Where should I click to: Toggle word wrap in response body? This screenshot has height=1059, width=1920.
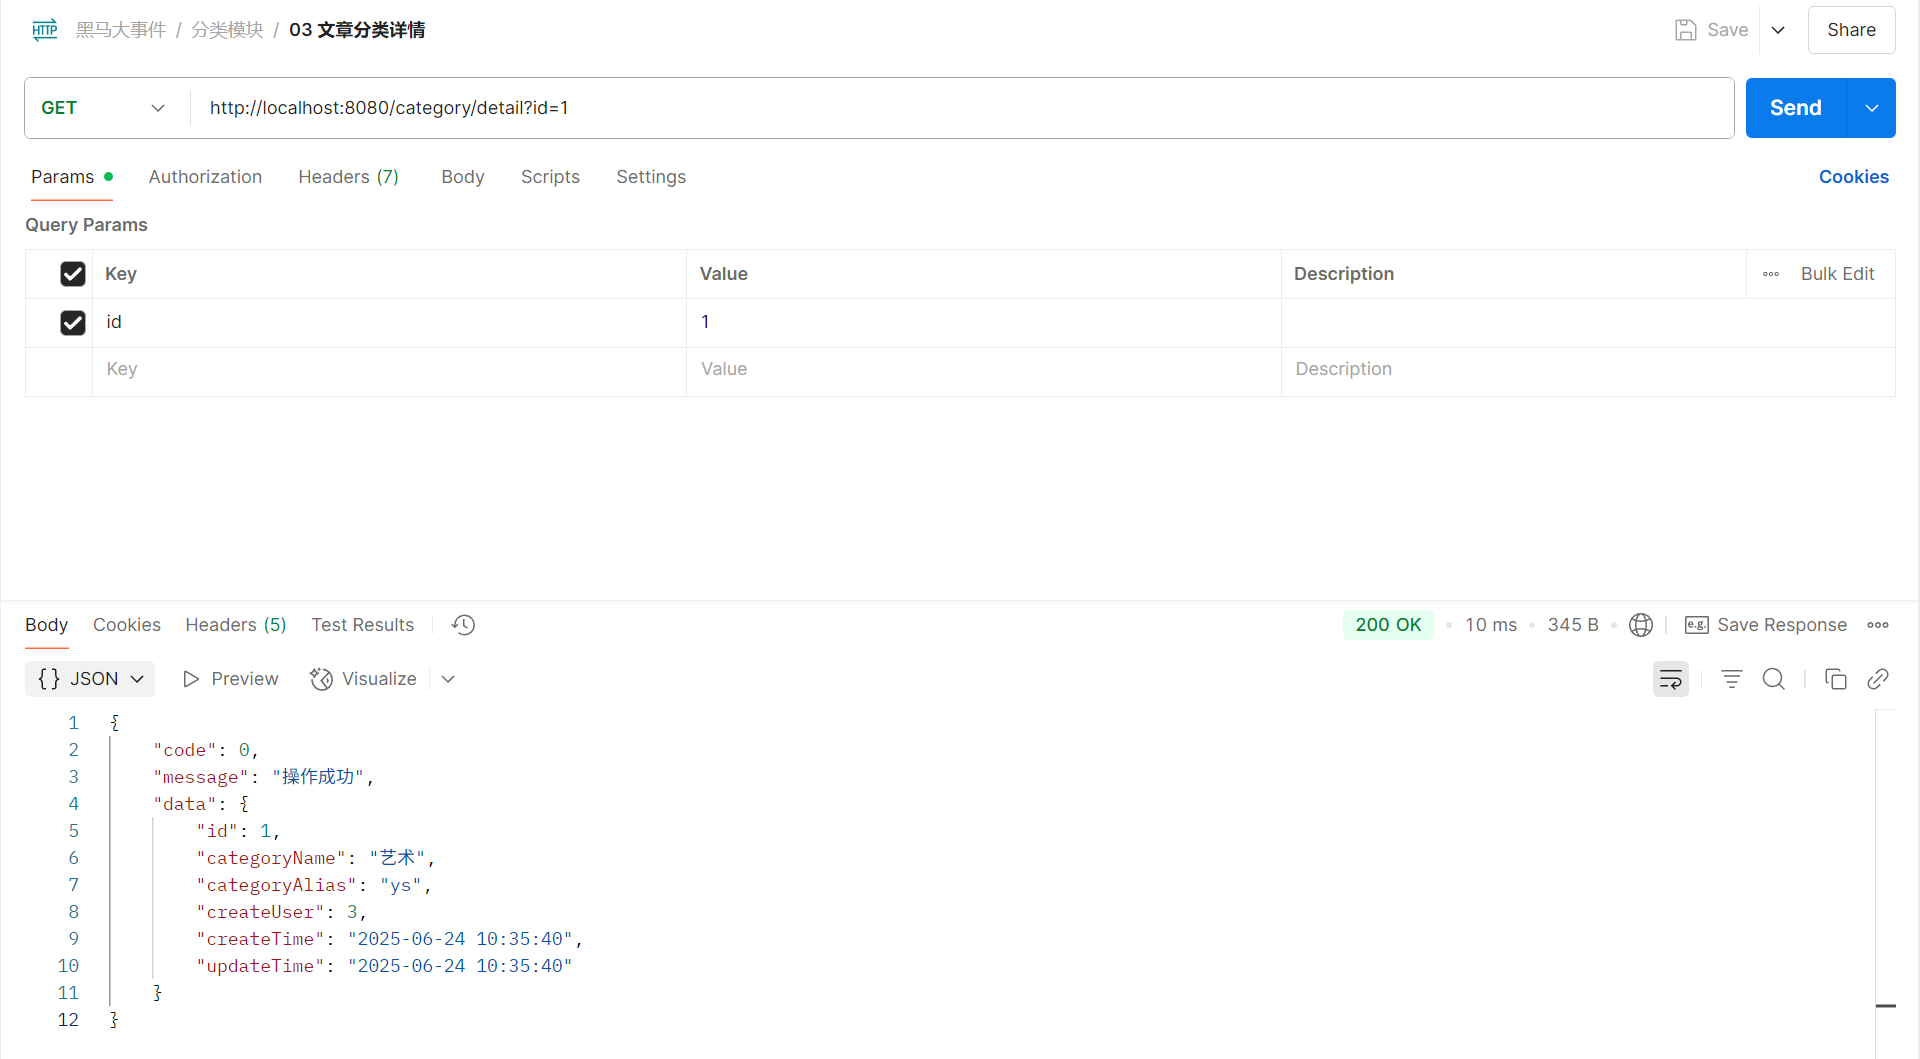pos(1670,680)
